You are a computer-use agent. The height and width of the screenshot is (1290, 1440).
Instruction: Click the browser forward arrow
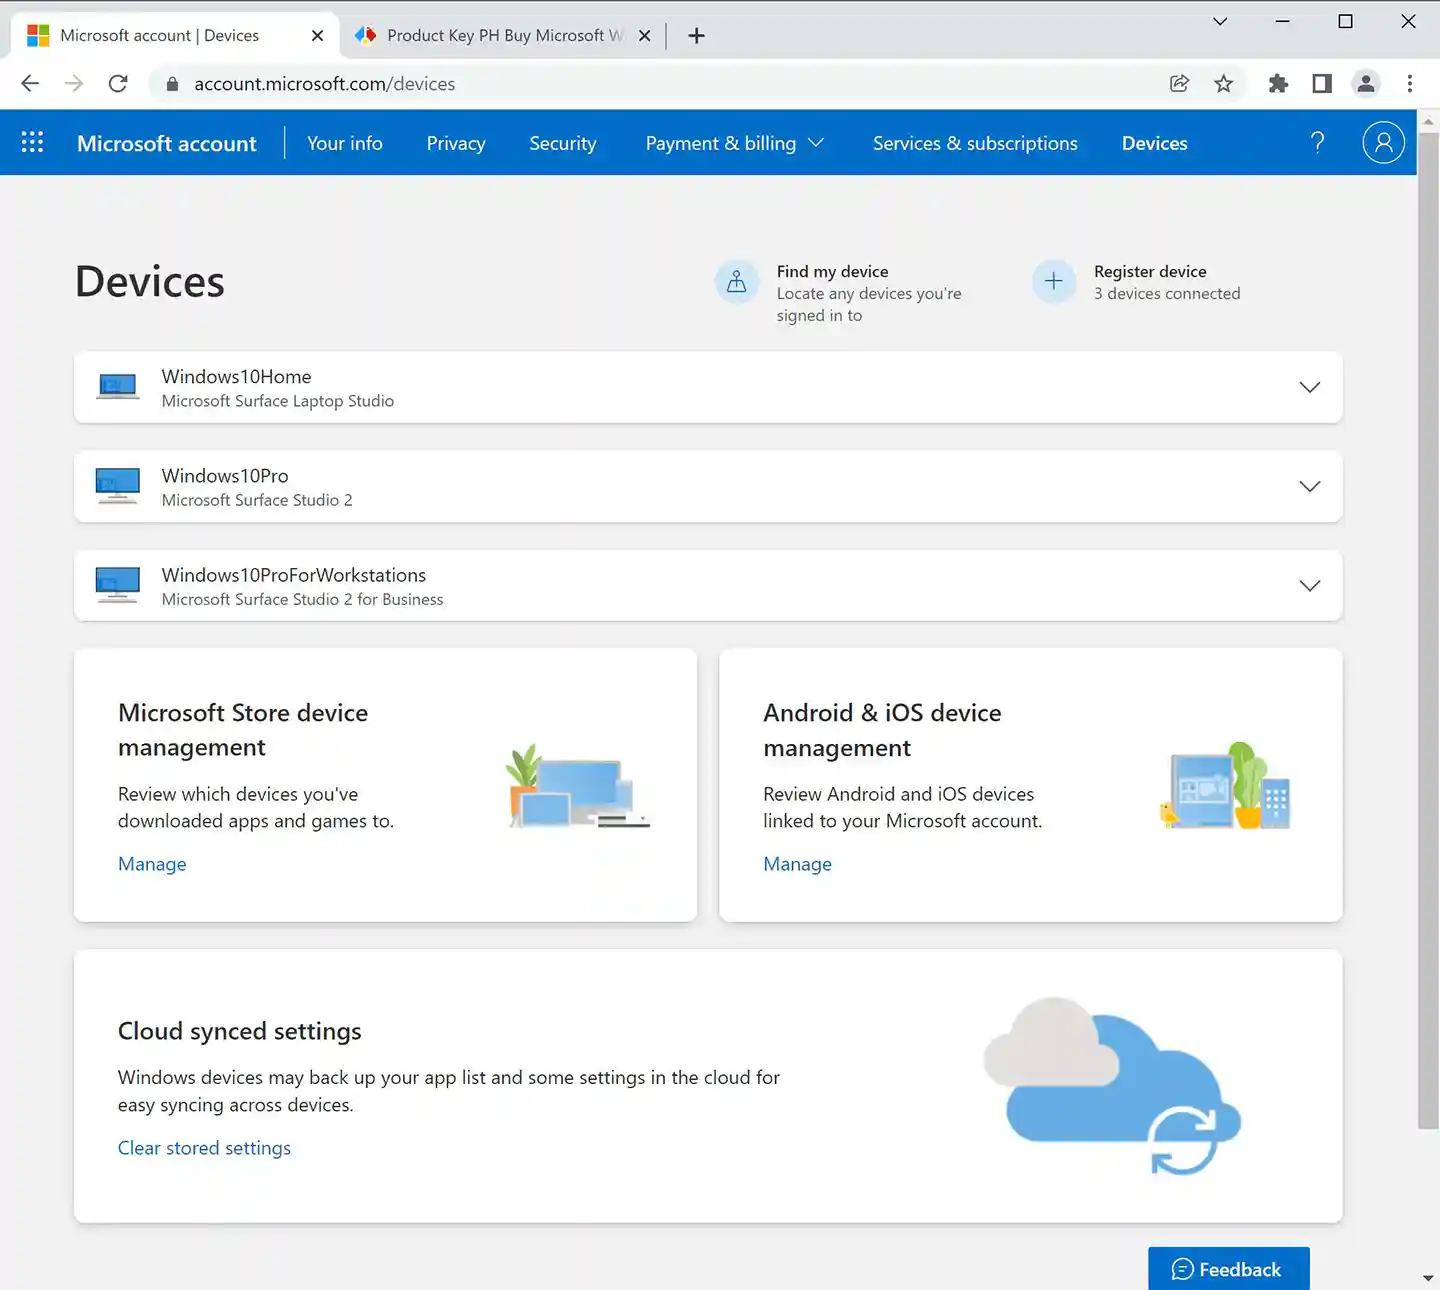(x=74, y=84)
